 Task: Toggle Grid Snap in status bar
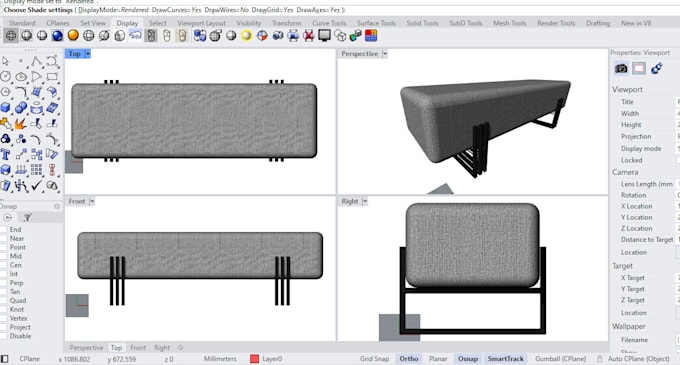[374, 359]
